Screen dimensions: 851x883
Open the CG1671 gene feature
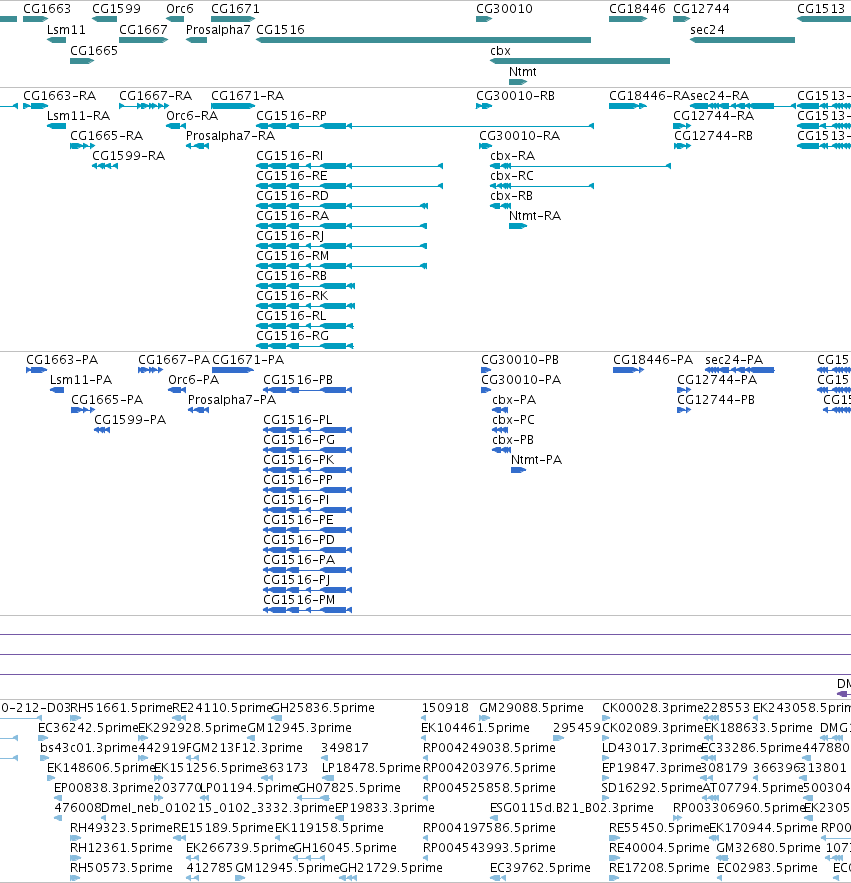[x=233, y=19]
